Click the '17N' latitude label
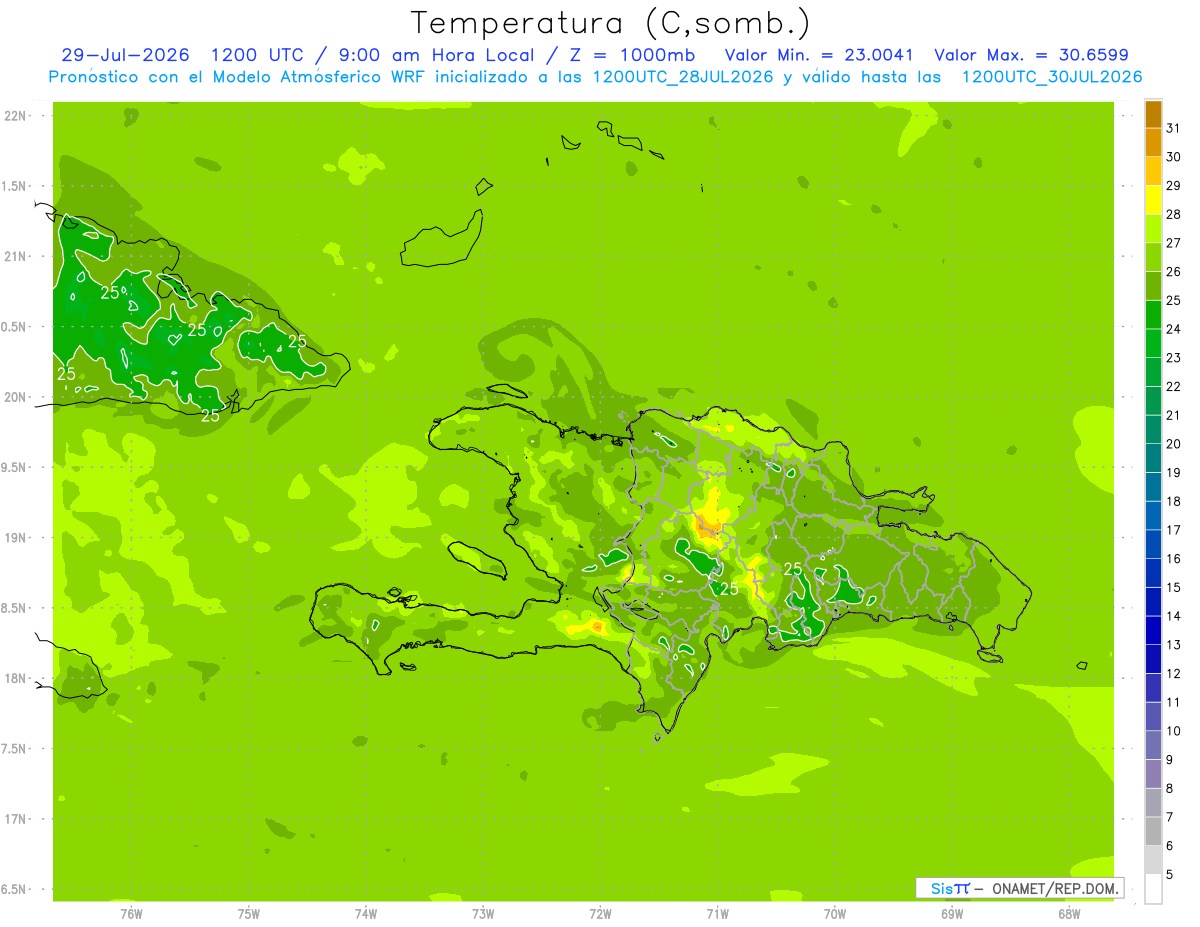The width and height of the screenshot is (1200, 927). (15, 819)
